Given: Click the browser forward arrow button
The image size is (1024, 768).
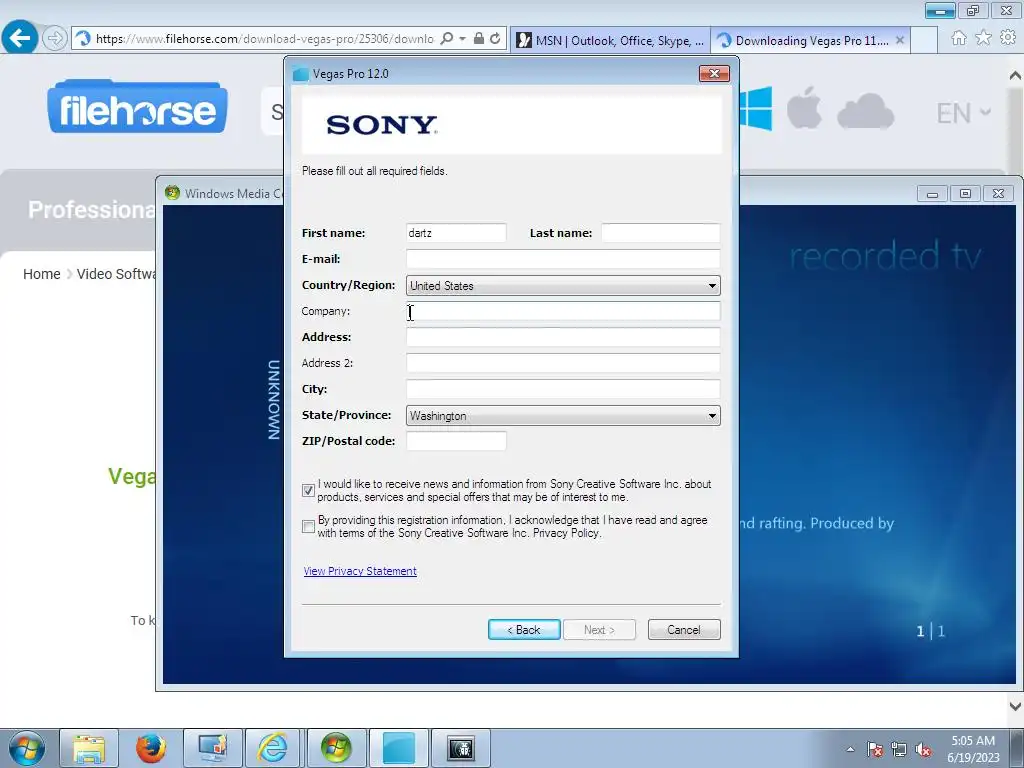Looking at the screenshot, I should (55, 39).
